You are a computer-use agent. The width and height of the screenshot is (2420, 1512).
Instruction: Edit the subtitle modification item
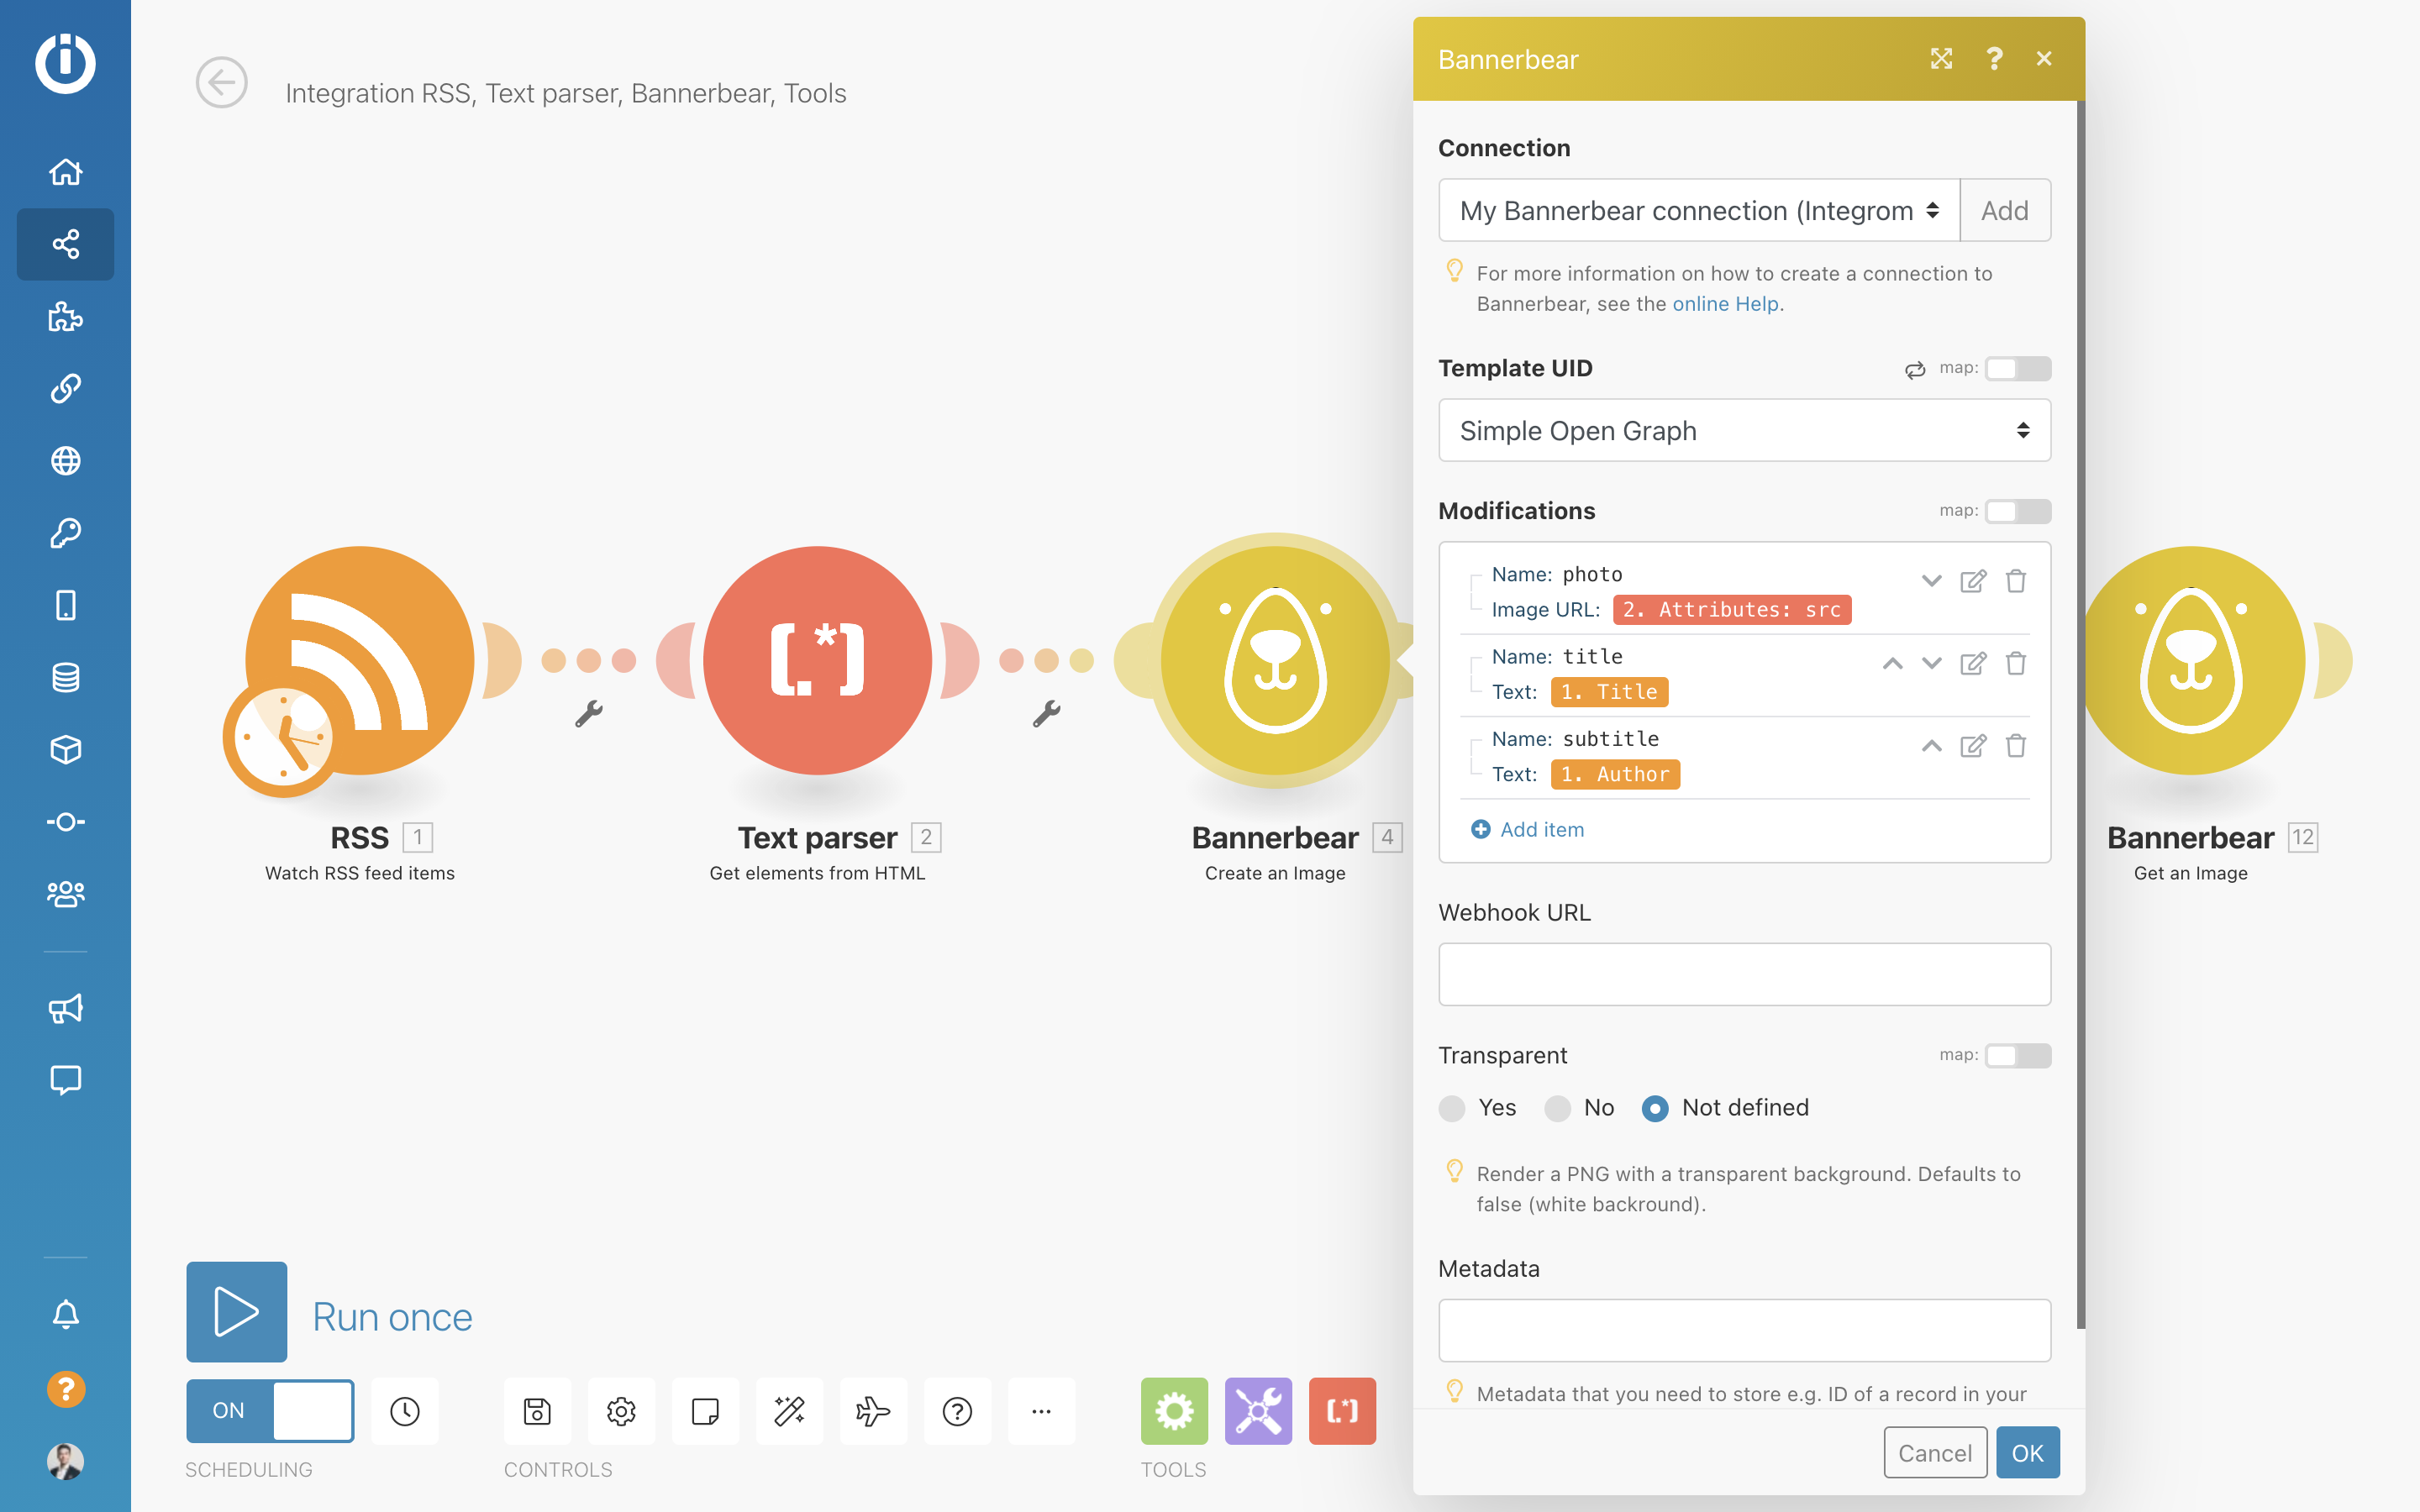tap(1972, 746)
